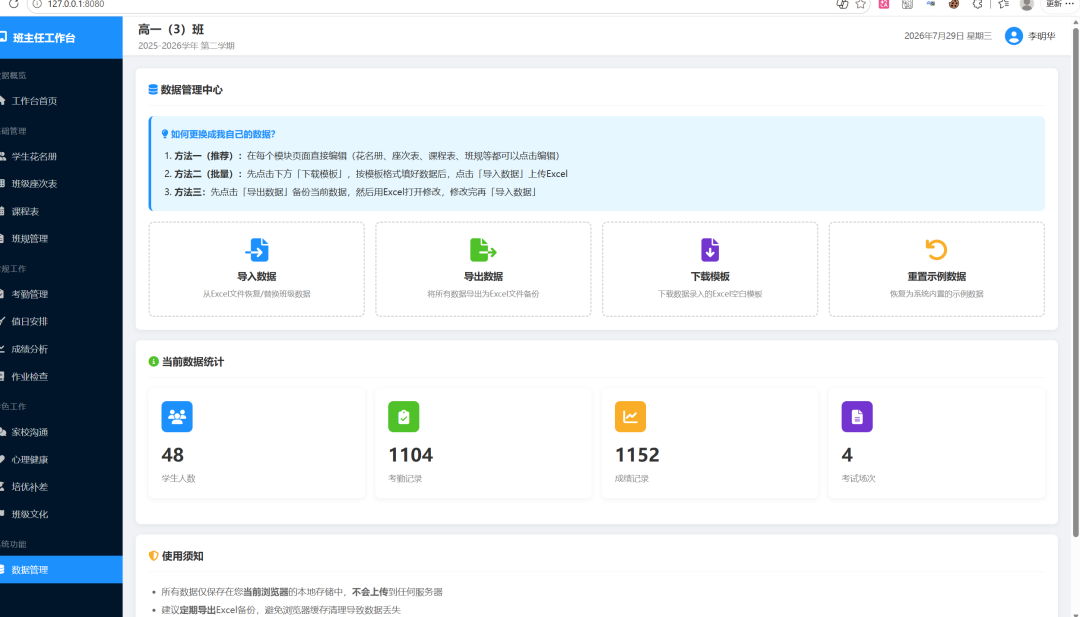Click the database icon beside 数据管理中心
The width and height of the screenshot is (1080, 617).
tap(153, 90)
